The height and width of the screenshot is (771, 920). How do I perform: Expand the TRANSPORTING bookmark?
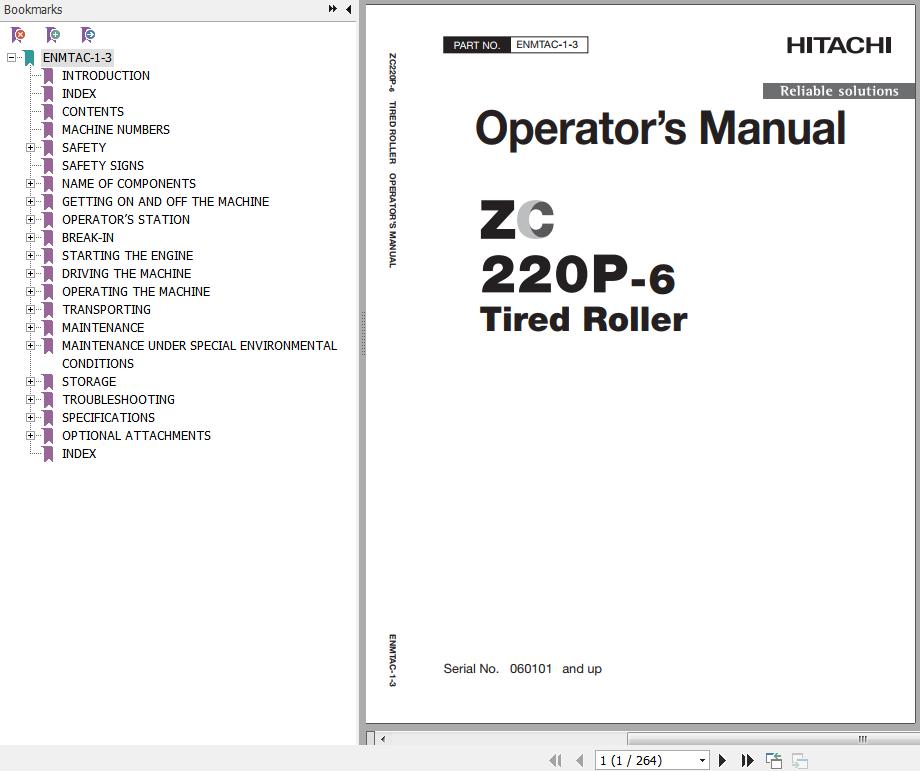pos(31,310)
